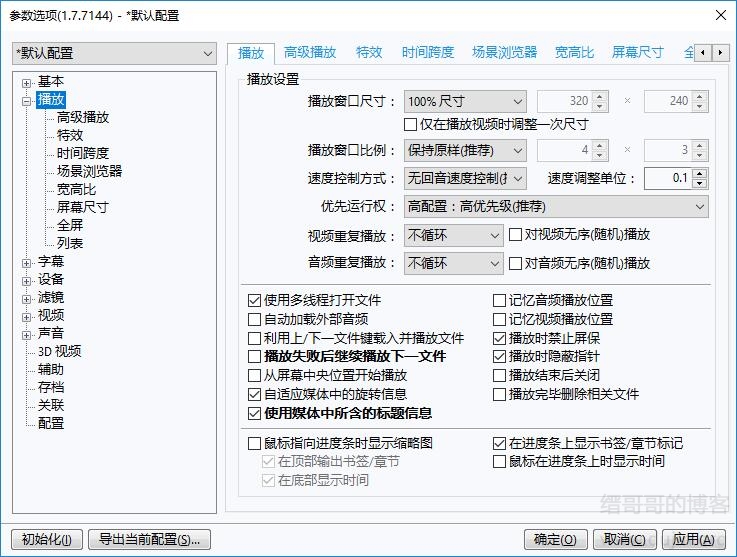Check 播放完毕删除相关文件
The height and width of the screenshot is (557, 737).
tap(499, 394)
